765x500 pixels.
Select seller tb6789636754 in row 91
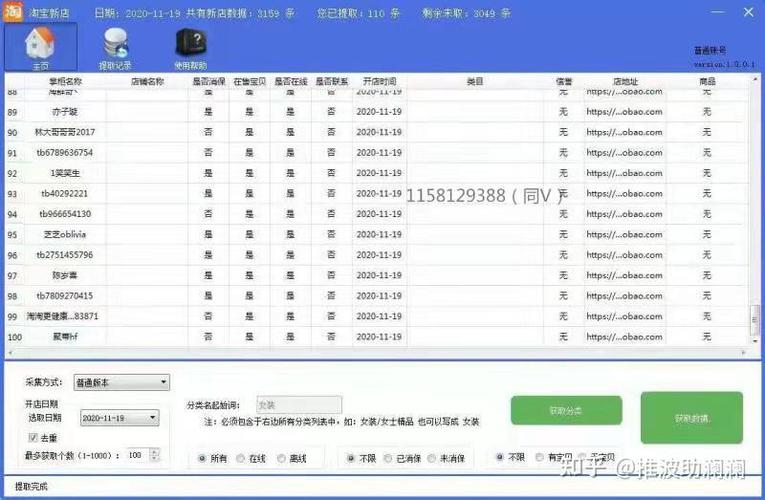coord(65,153)
